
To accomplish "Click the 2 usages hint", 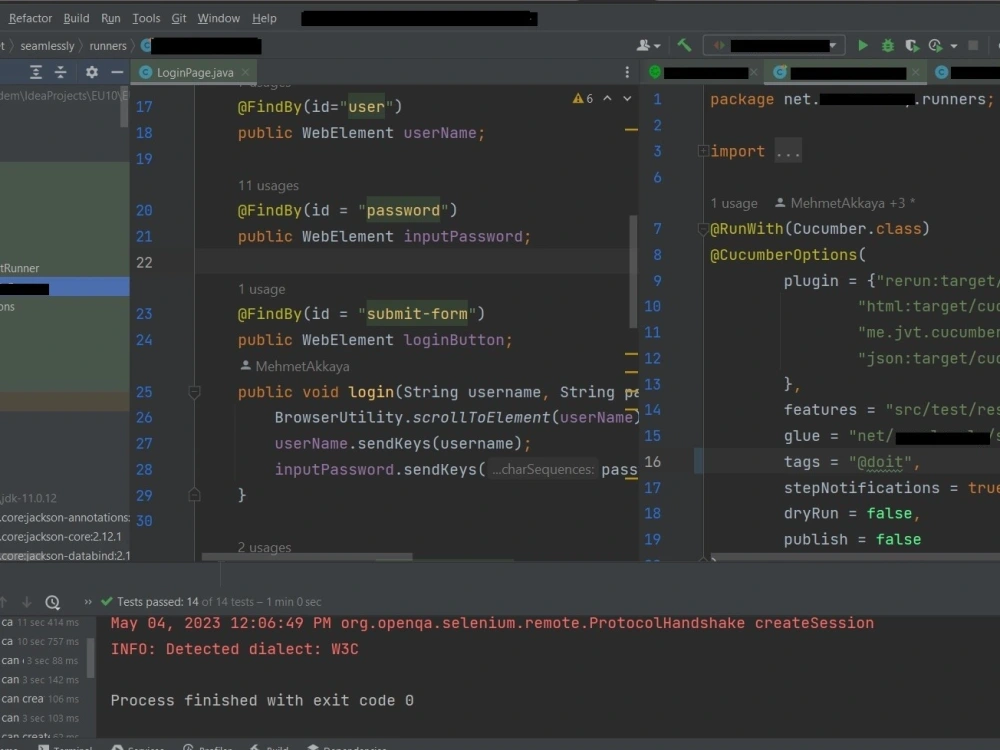I will tap(264, 547).
